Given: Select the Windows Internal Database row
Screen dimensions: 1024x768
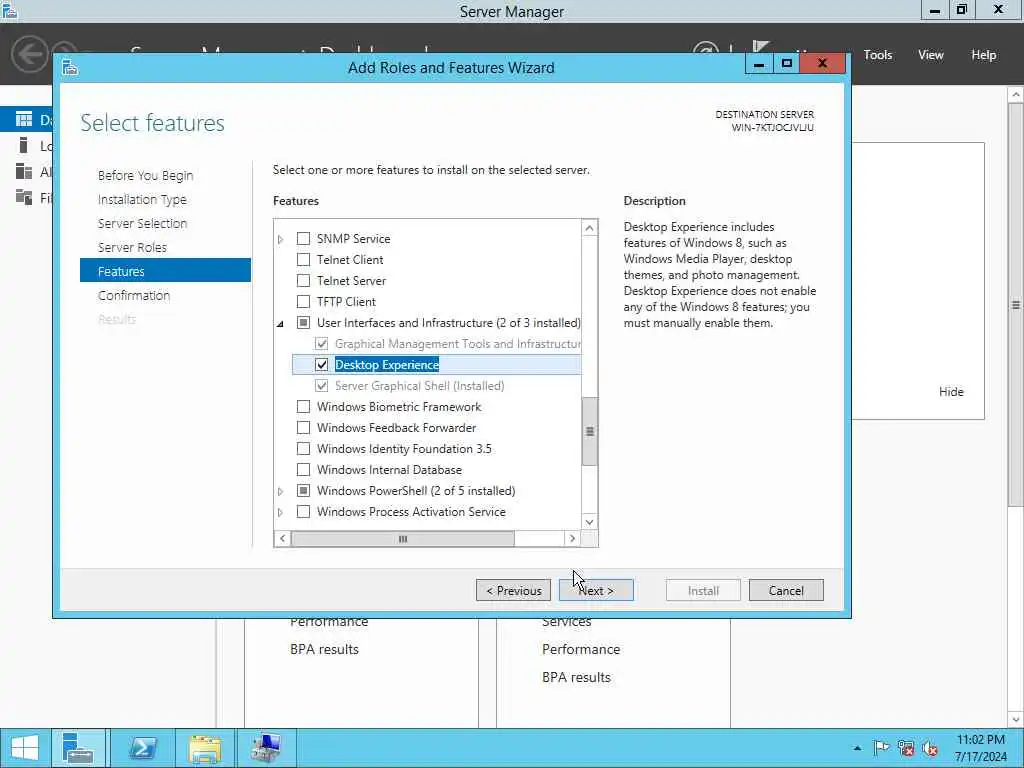Looking at the screenshot, I should pos(389,470).
